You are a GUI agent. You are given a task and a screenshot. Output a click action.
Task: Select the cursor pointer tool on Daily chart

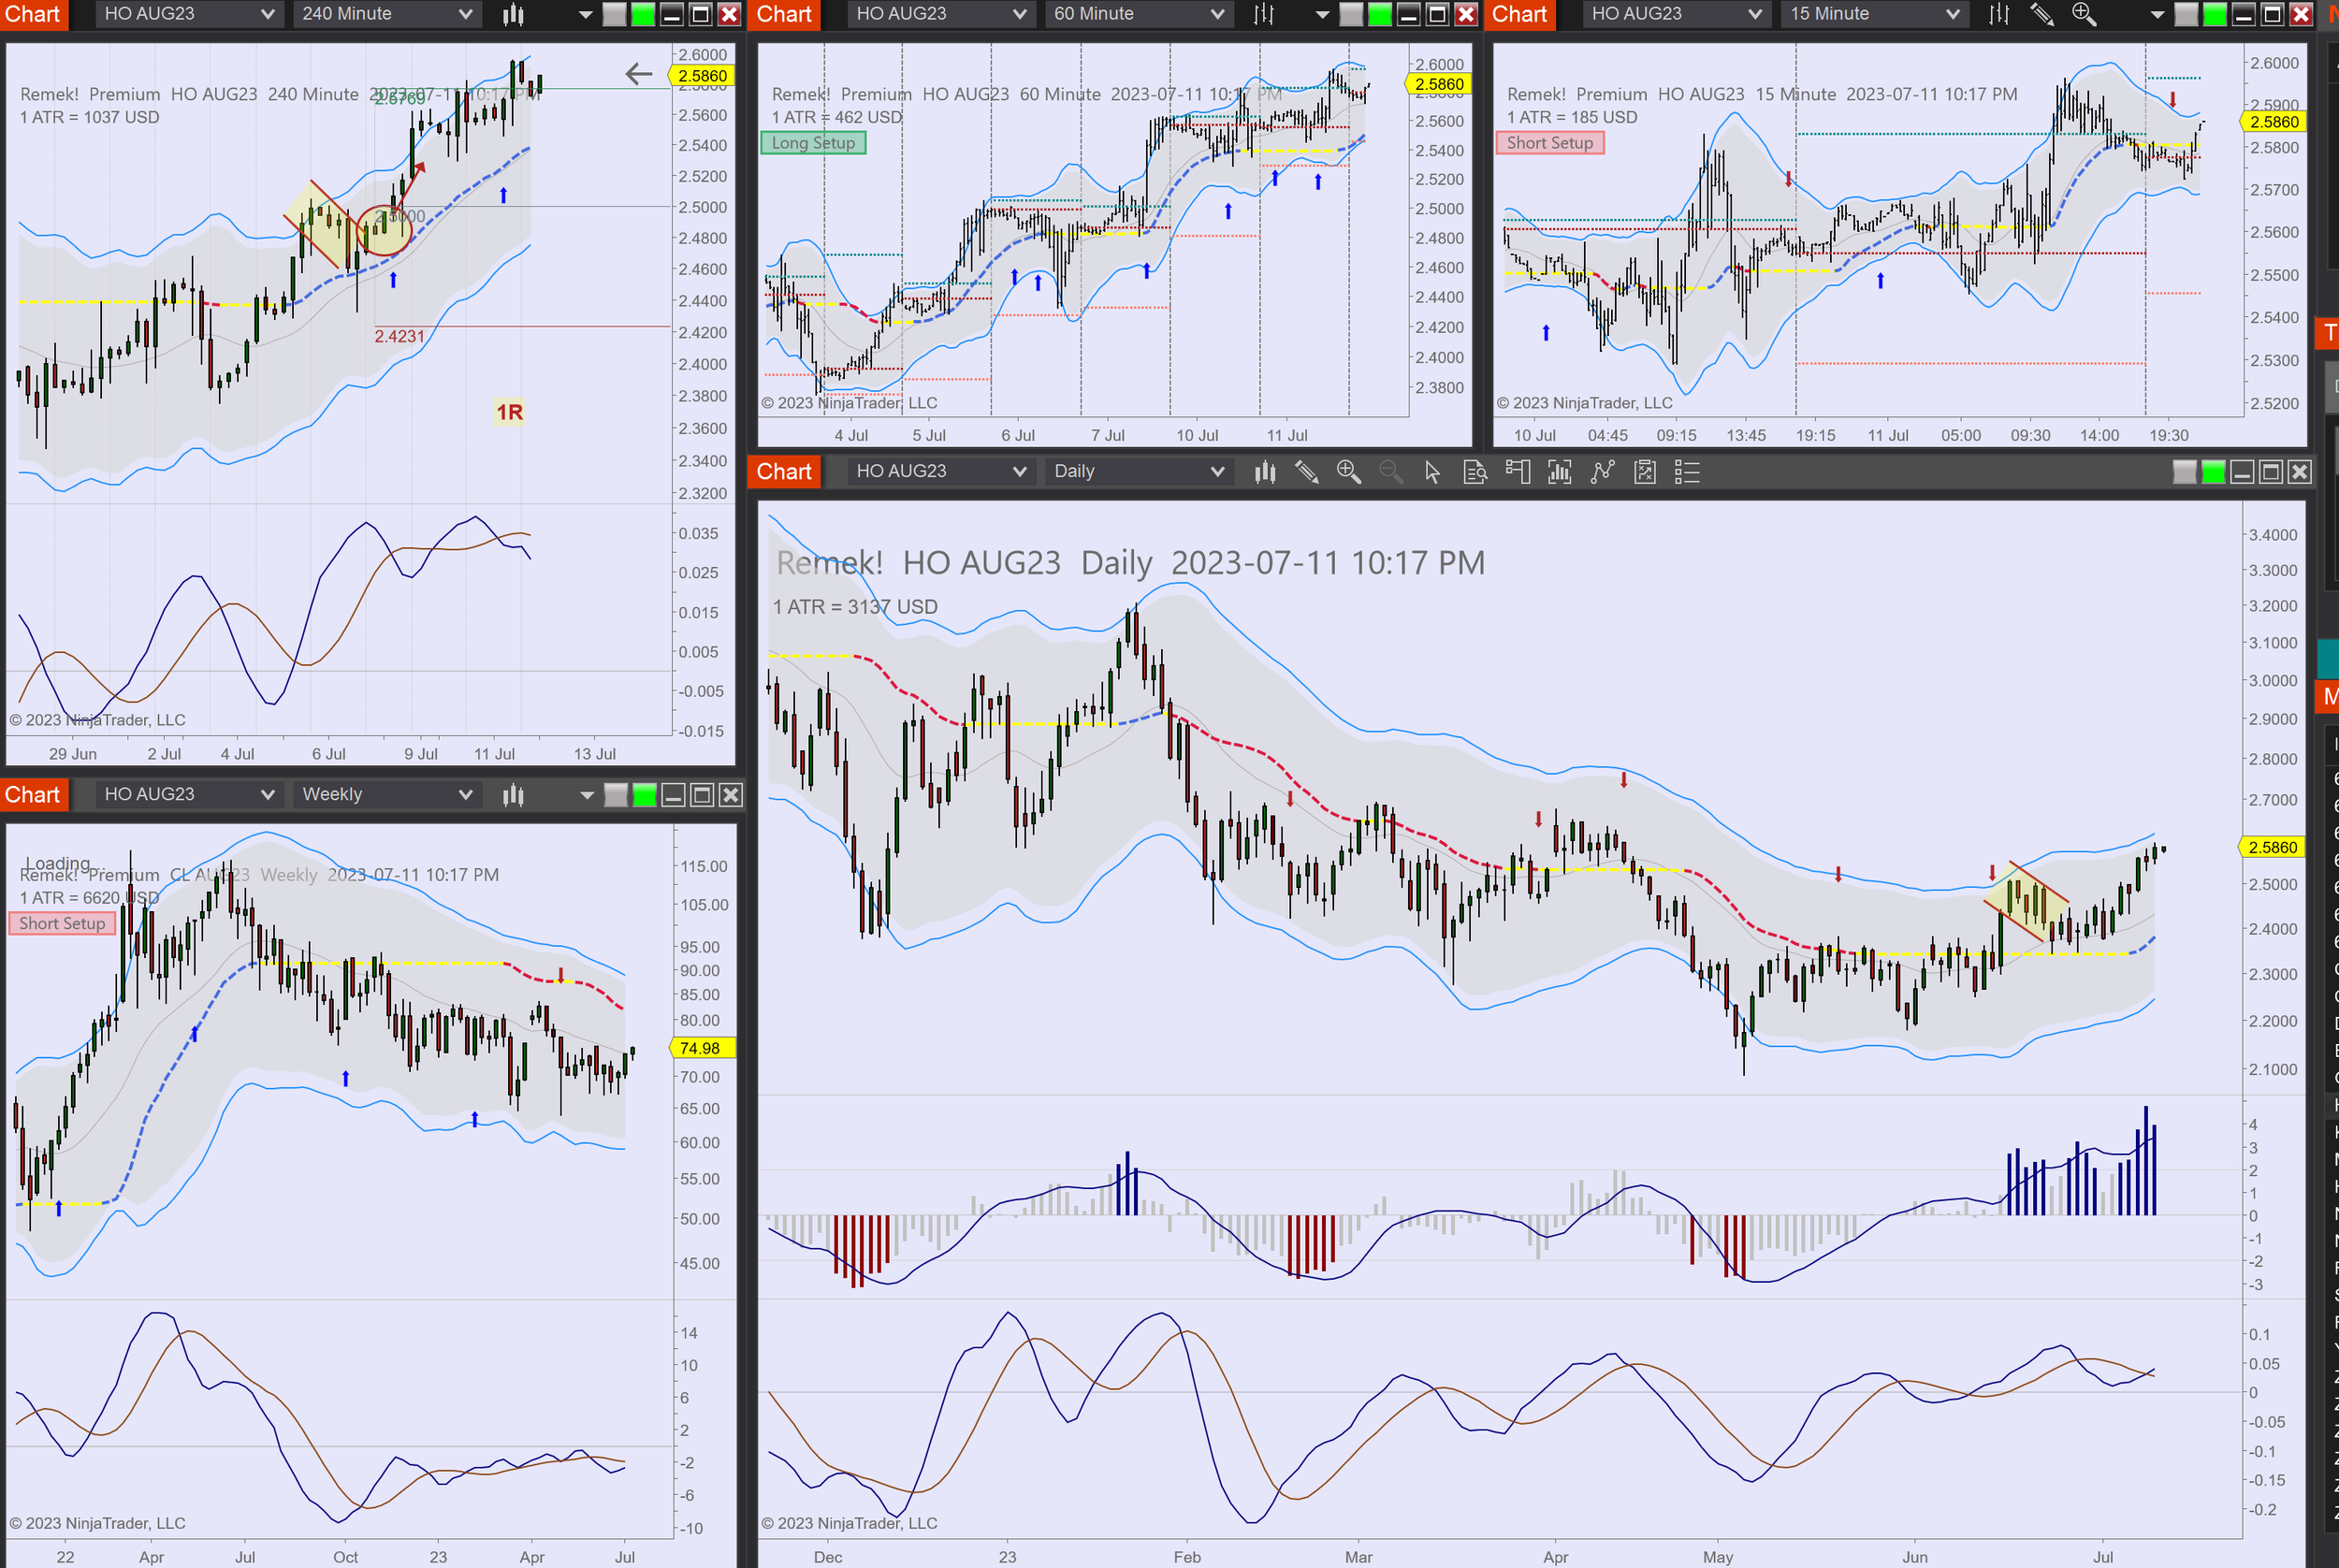click(x=1432, y=472)
